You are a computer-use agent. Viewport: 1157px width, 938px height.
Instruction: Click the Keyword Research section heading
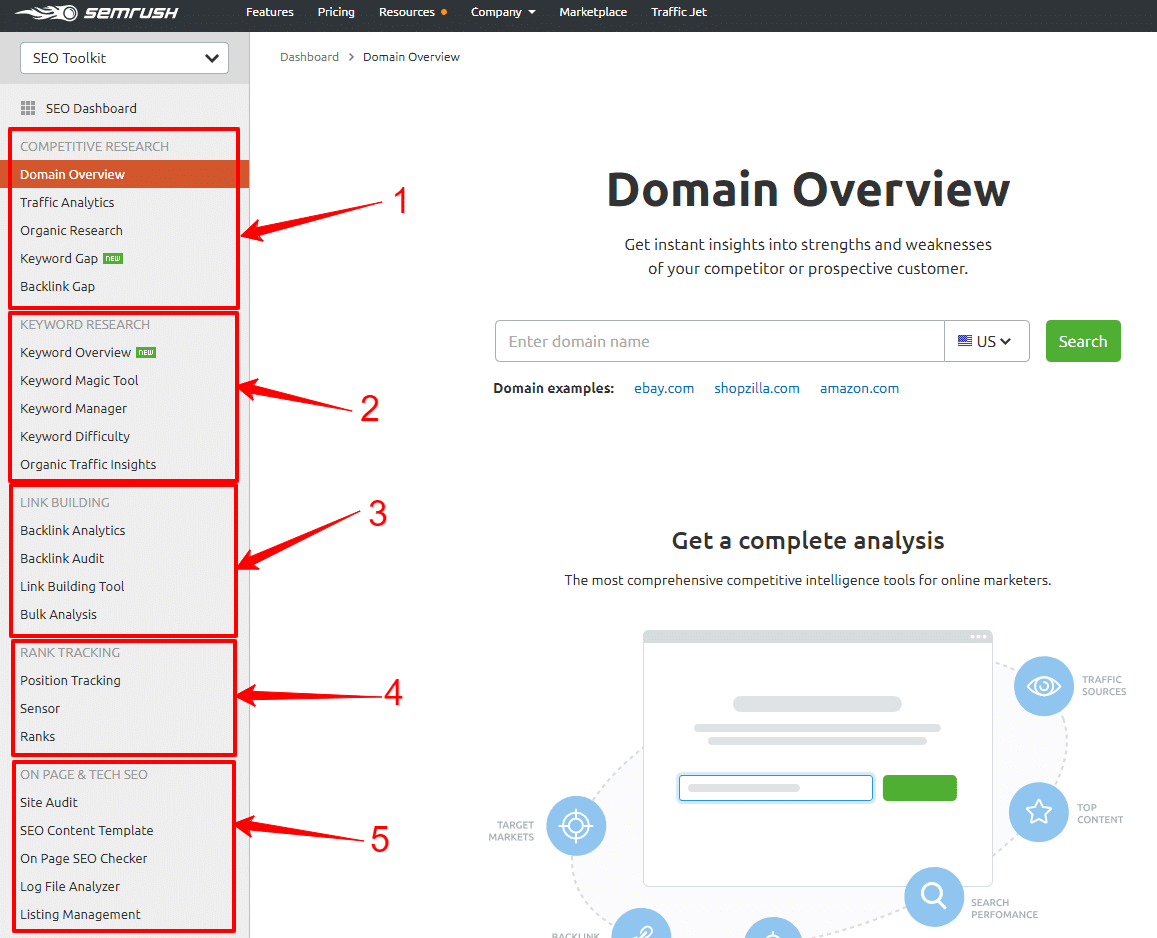(85, 325)
